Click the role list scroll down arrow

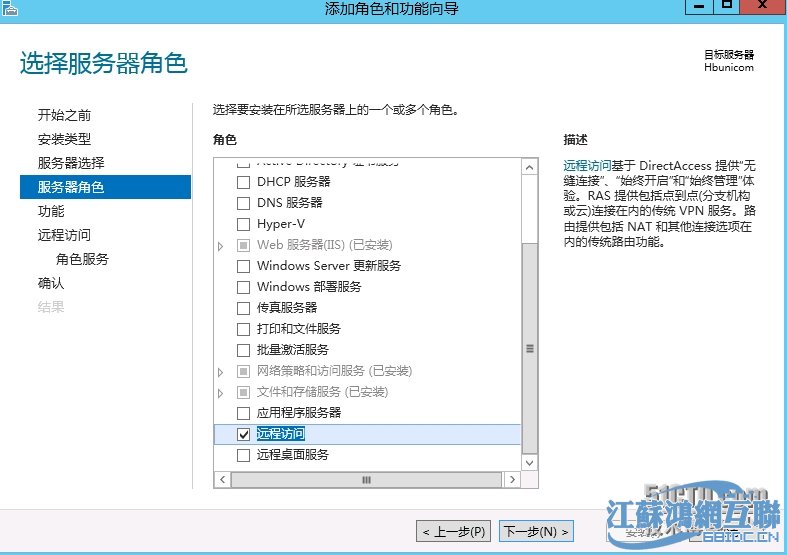[530, 463]
